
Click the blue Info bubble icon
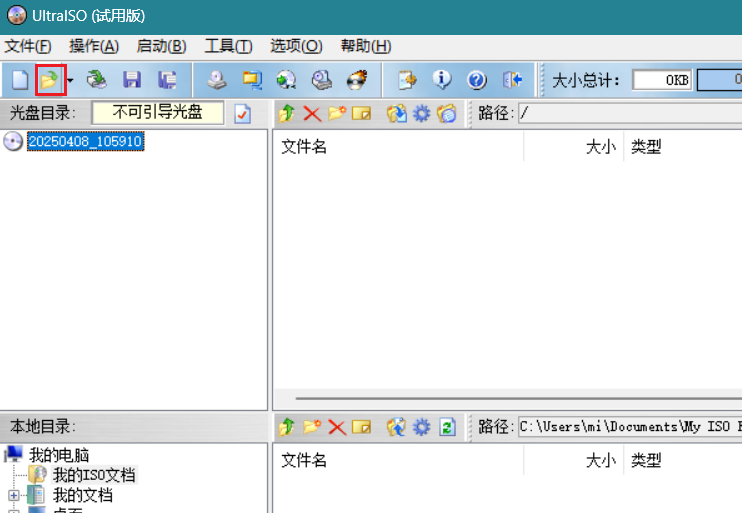click(442, 80)
